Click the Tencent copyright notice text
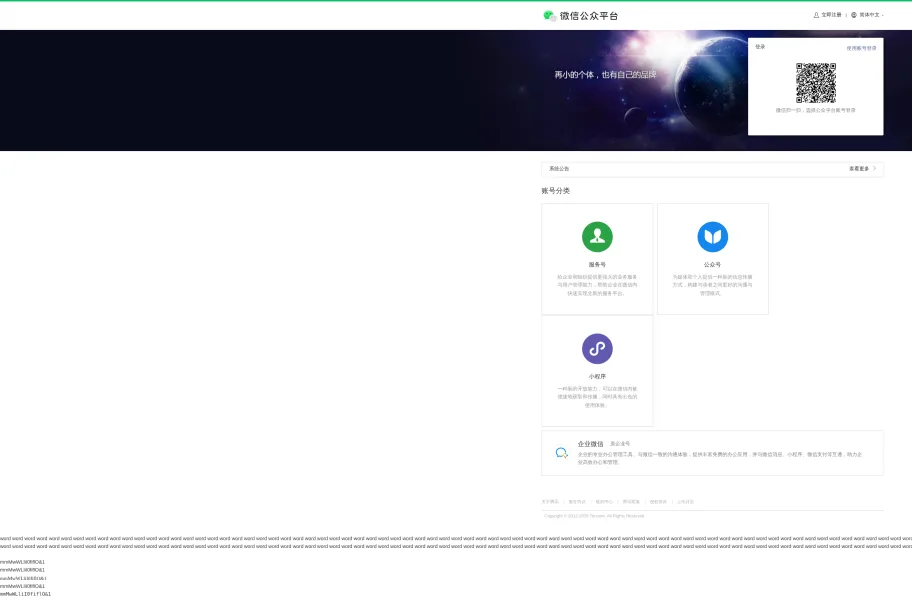The height and width of the screenshot is (600, 912). point(594,516)
